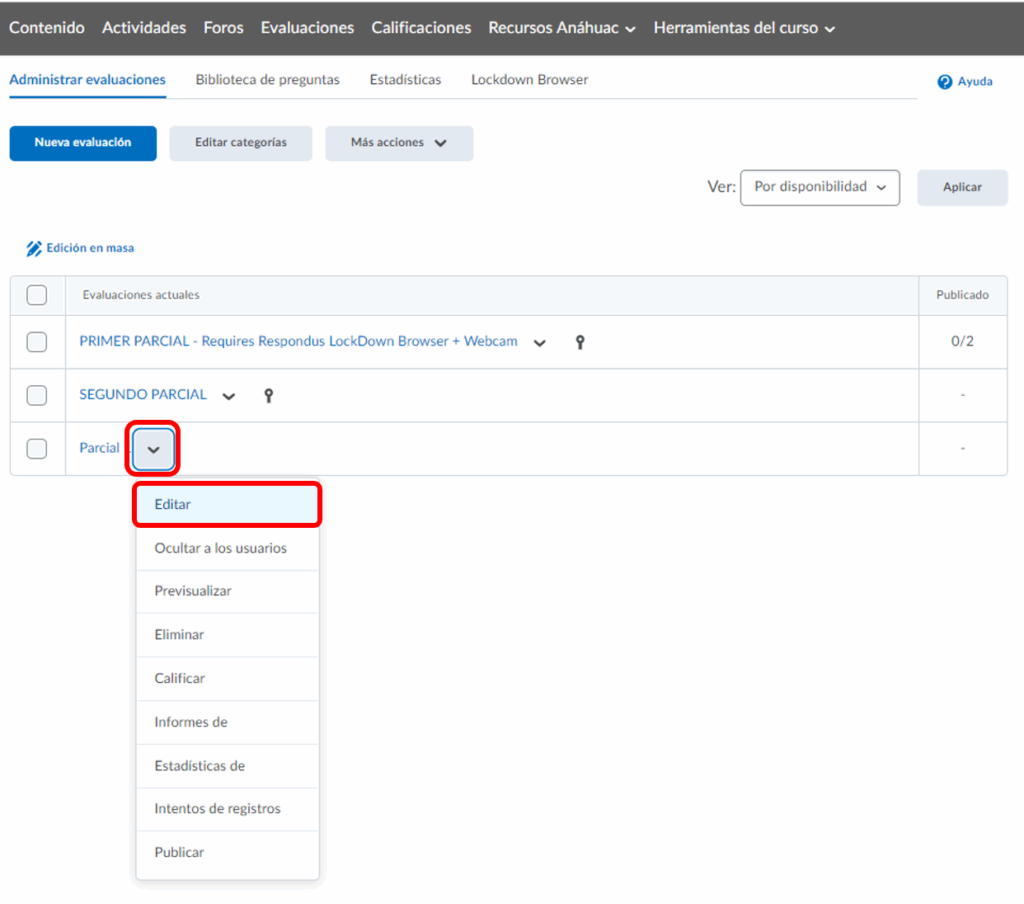Viewport: 1024px width, 904px height.
Task: Click the Aplicar button
Action: [x=962, y=187]
